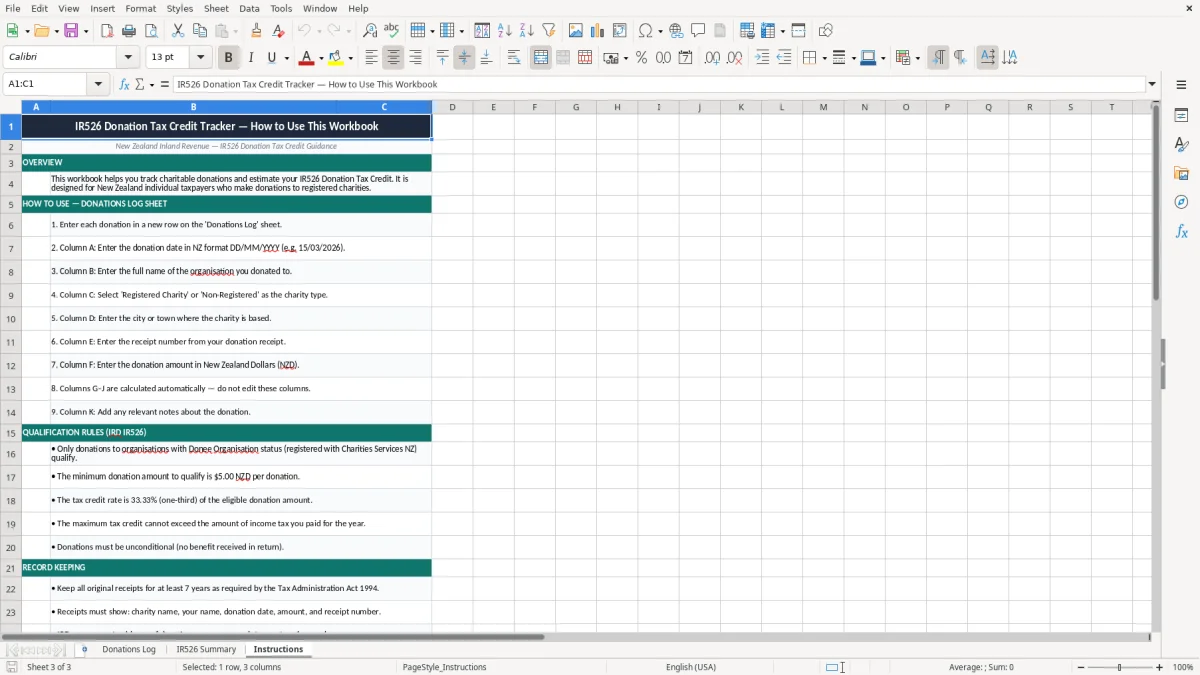Switch to the IR526 Summary sheet tab
The height and width of the screenshot is (675, 1200).
pyautogui.click(x=206, y=649)
